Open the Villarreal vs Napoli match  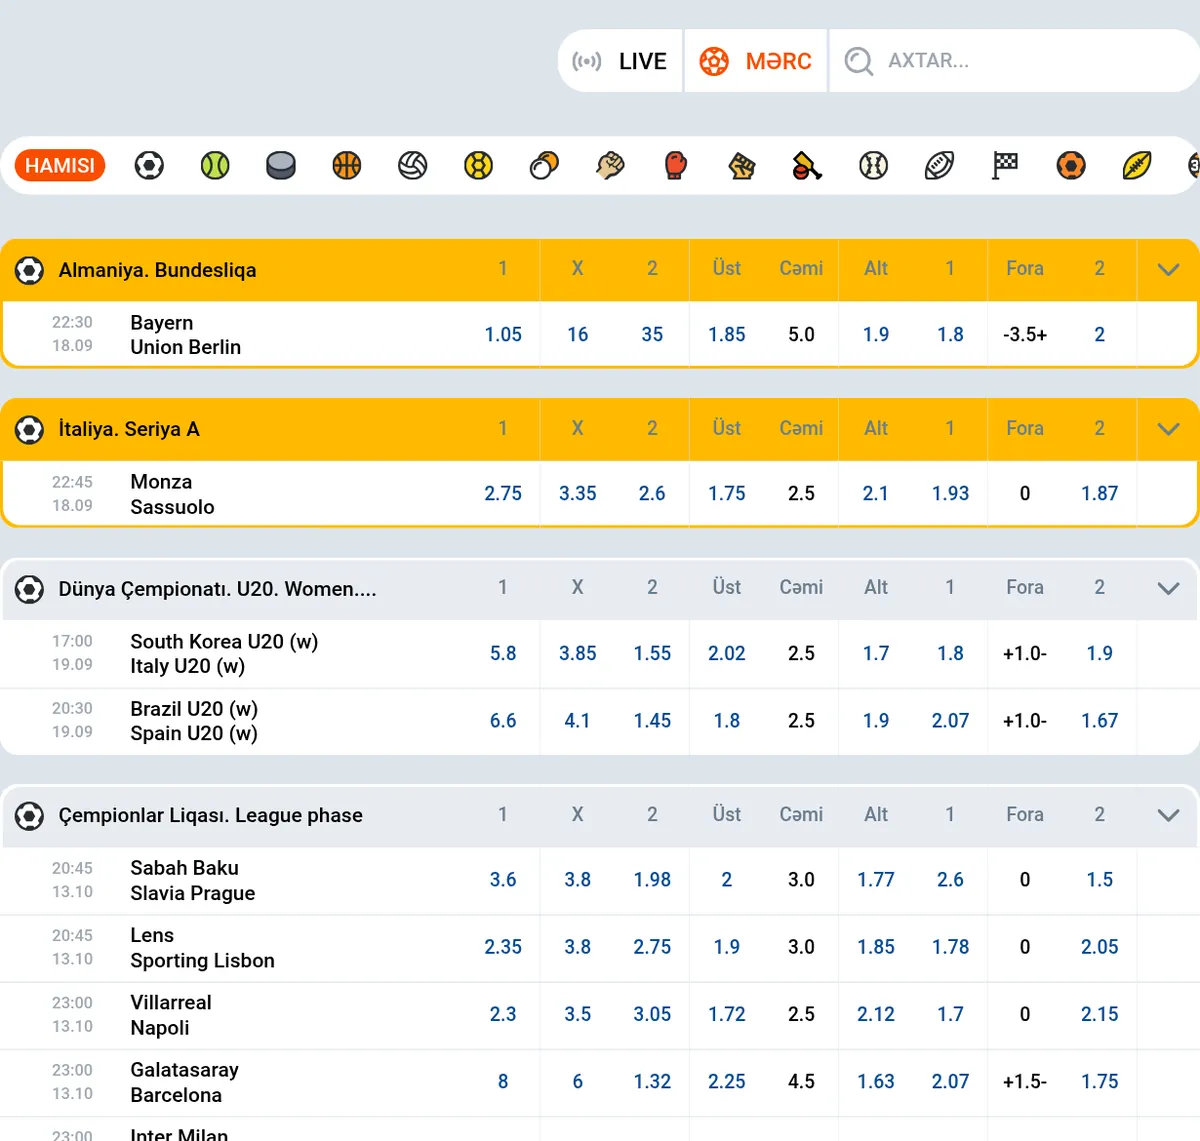click(x=170, y=1015)
